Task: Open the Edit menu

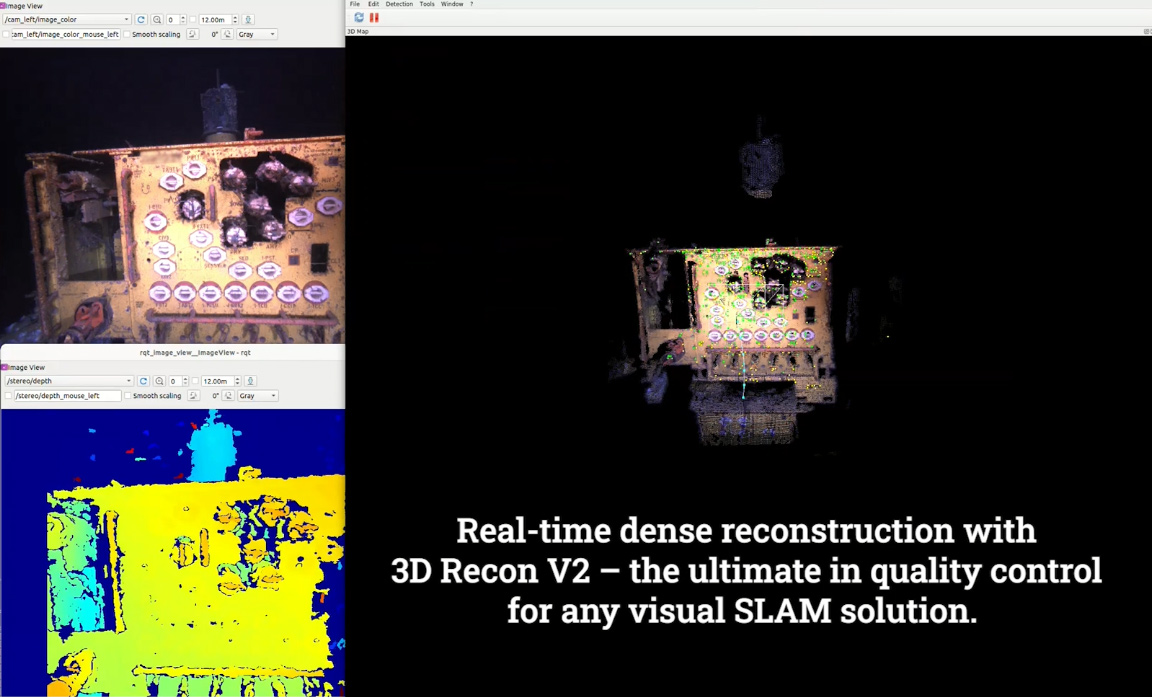Action: (373, 4)
